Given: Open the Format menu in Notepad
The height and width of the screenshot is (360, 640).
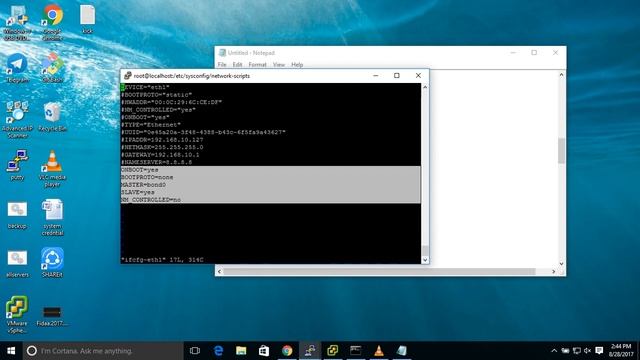Looking at the screenshot, I should click(x=258, y=64).
